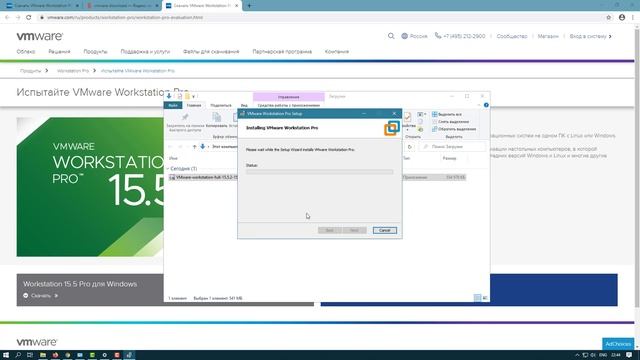
Task: Open the Партнерская программа menu
Action: [x=282, y=52]
